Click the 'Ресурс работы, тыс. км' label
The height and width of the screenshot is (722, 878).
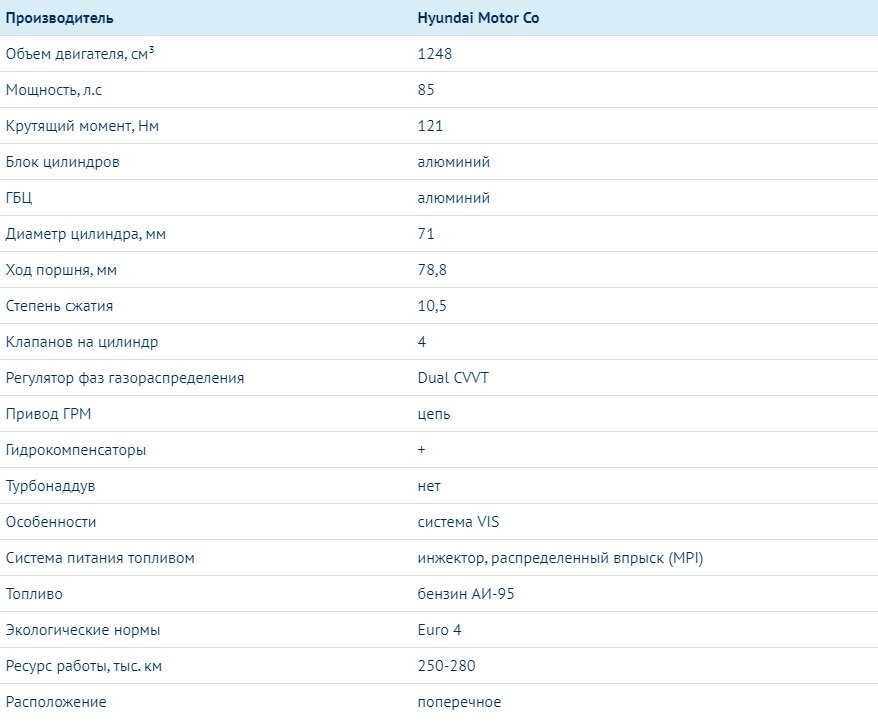point(84,666)
